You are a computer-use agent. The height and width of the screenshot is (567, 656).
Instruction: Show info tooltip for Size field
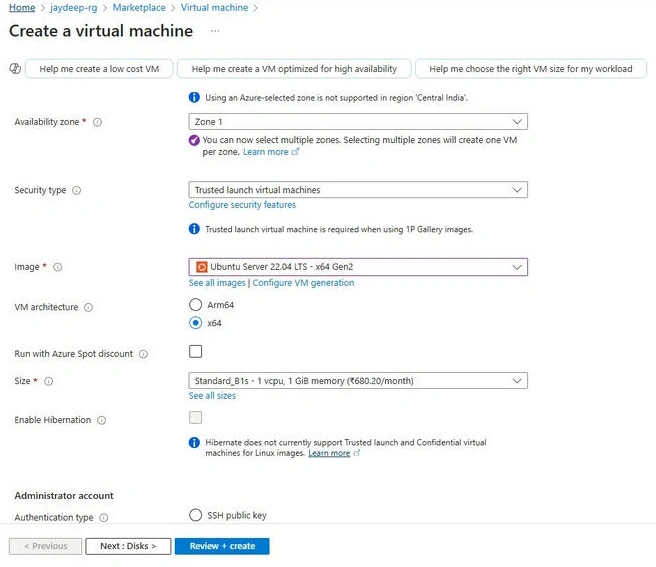[49, 381]
